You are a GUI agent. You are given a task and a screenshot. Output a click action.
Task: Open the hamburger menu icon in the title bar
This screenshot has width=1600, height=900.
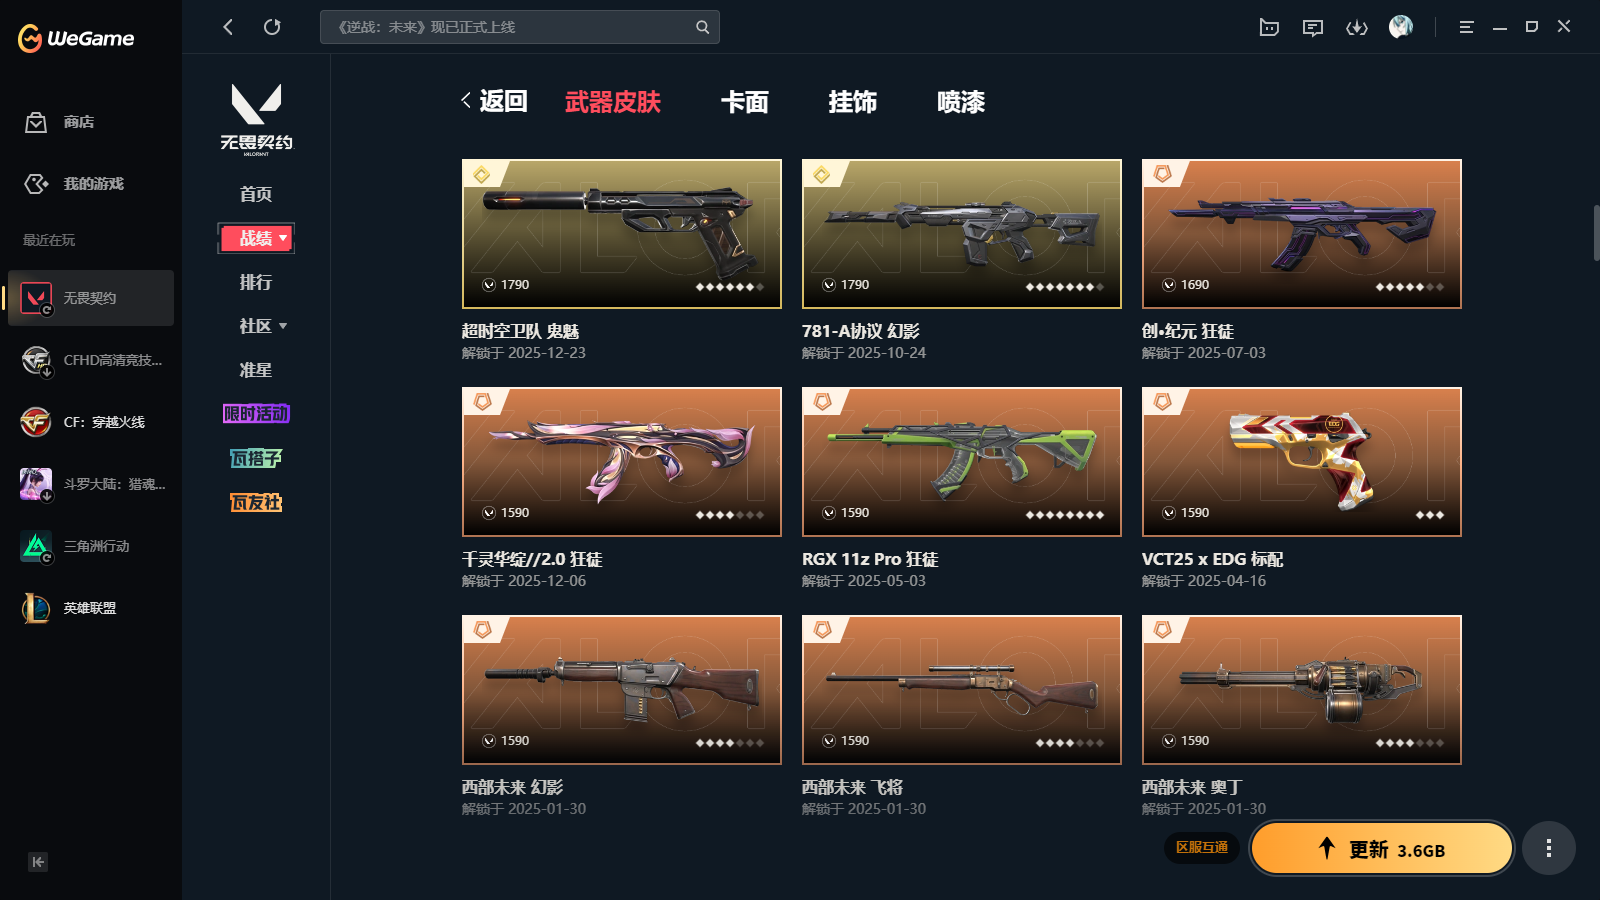(1466, 27)
